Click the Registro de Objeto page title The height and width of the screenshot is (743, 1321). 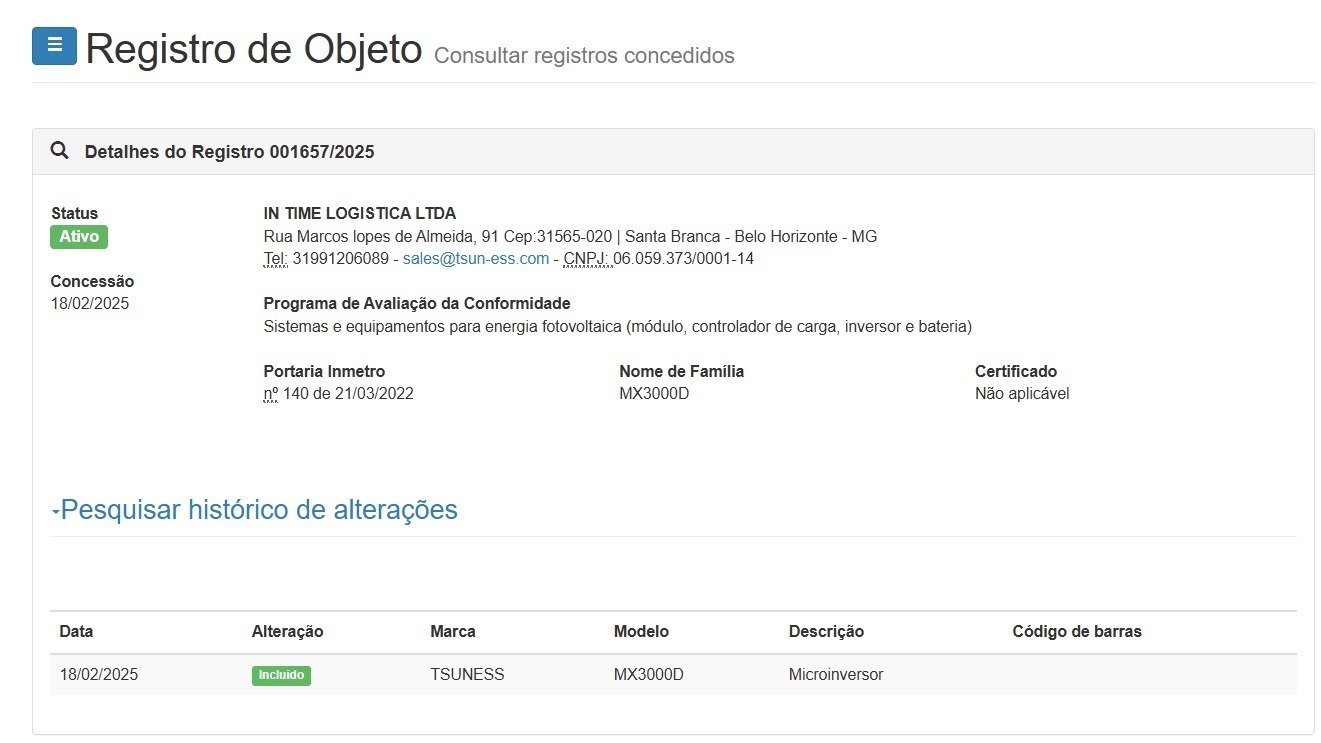[254, 49]
